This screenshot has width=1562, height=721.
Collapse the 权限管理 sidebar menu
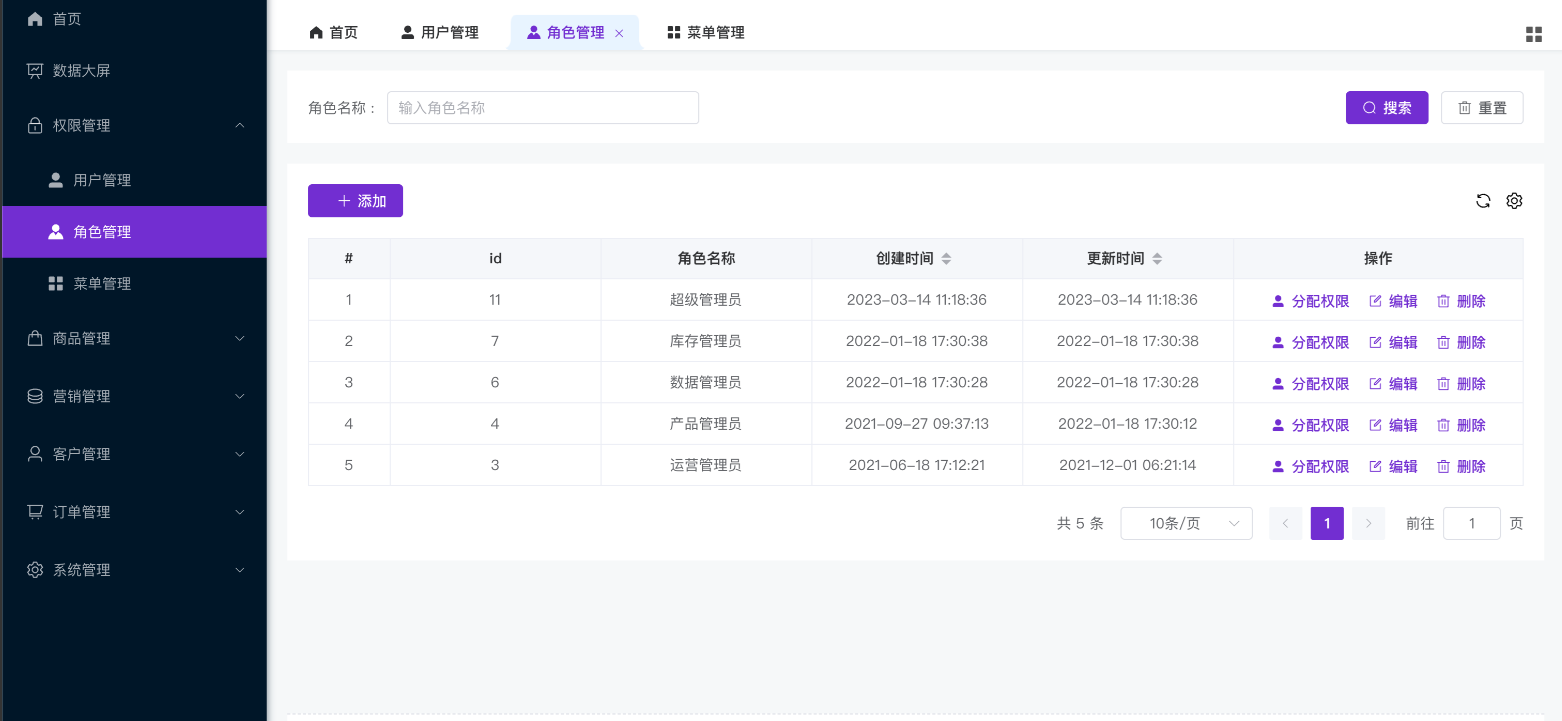(x=134, y=126)
